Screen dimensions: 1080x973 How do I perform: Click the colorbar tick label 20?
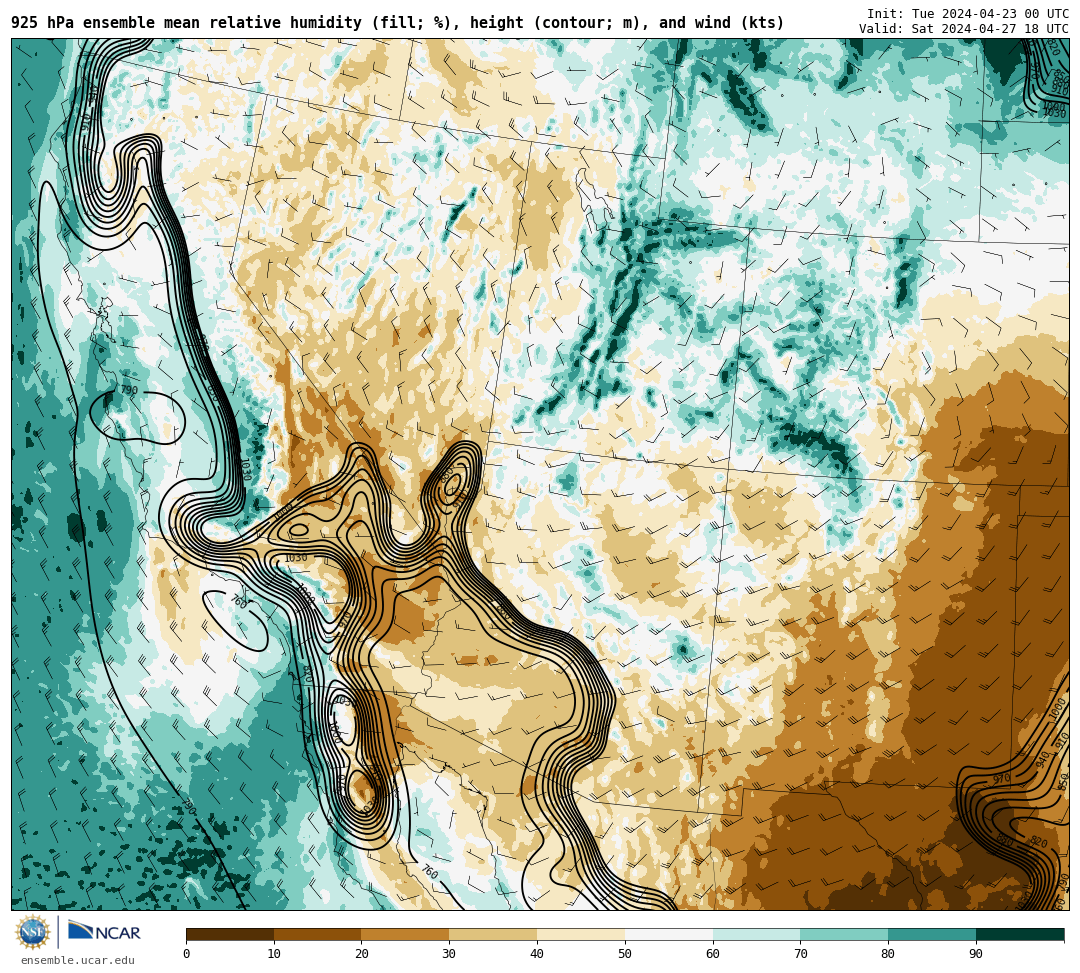[362, 954]
